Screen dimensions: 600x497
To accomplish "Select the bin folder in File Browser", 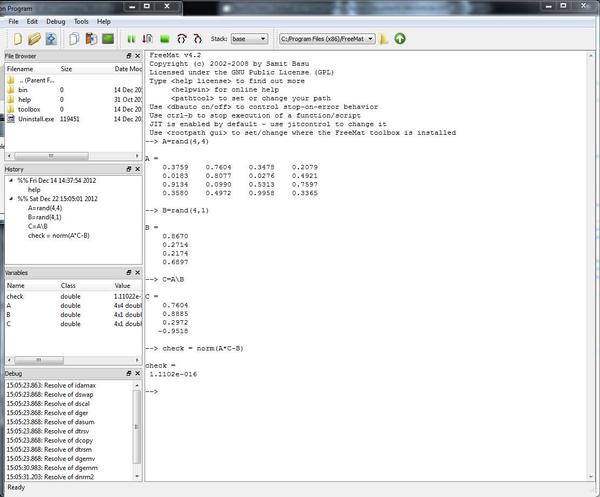I will tap(23, 90).
